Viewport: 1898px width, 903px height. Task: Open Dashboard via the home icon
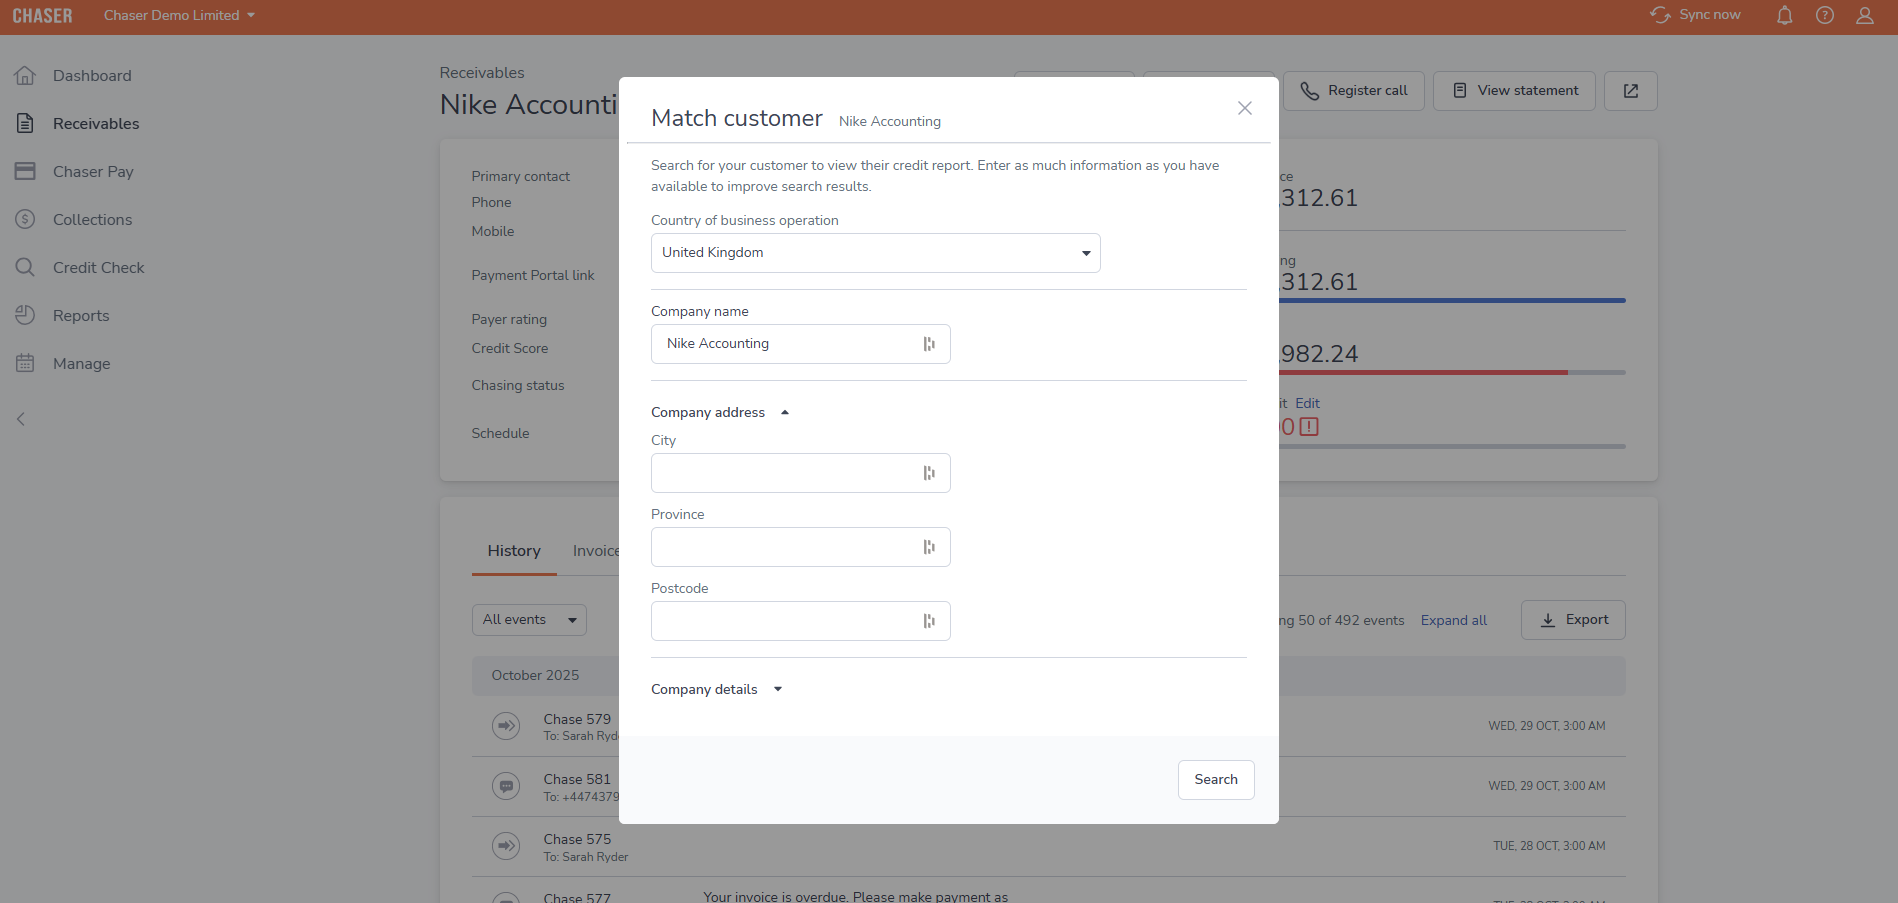pyautogui.click(x=25, y=75)
